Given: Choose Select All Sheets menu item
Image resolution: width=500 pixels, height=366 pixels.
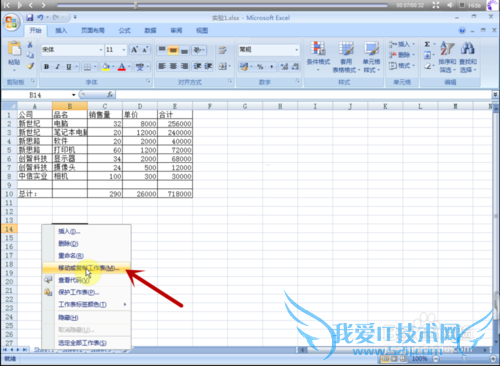Looking at the screenshot, I should 87,343.
